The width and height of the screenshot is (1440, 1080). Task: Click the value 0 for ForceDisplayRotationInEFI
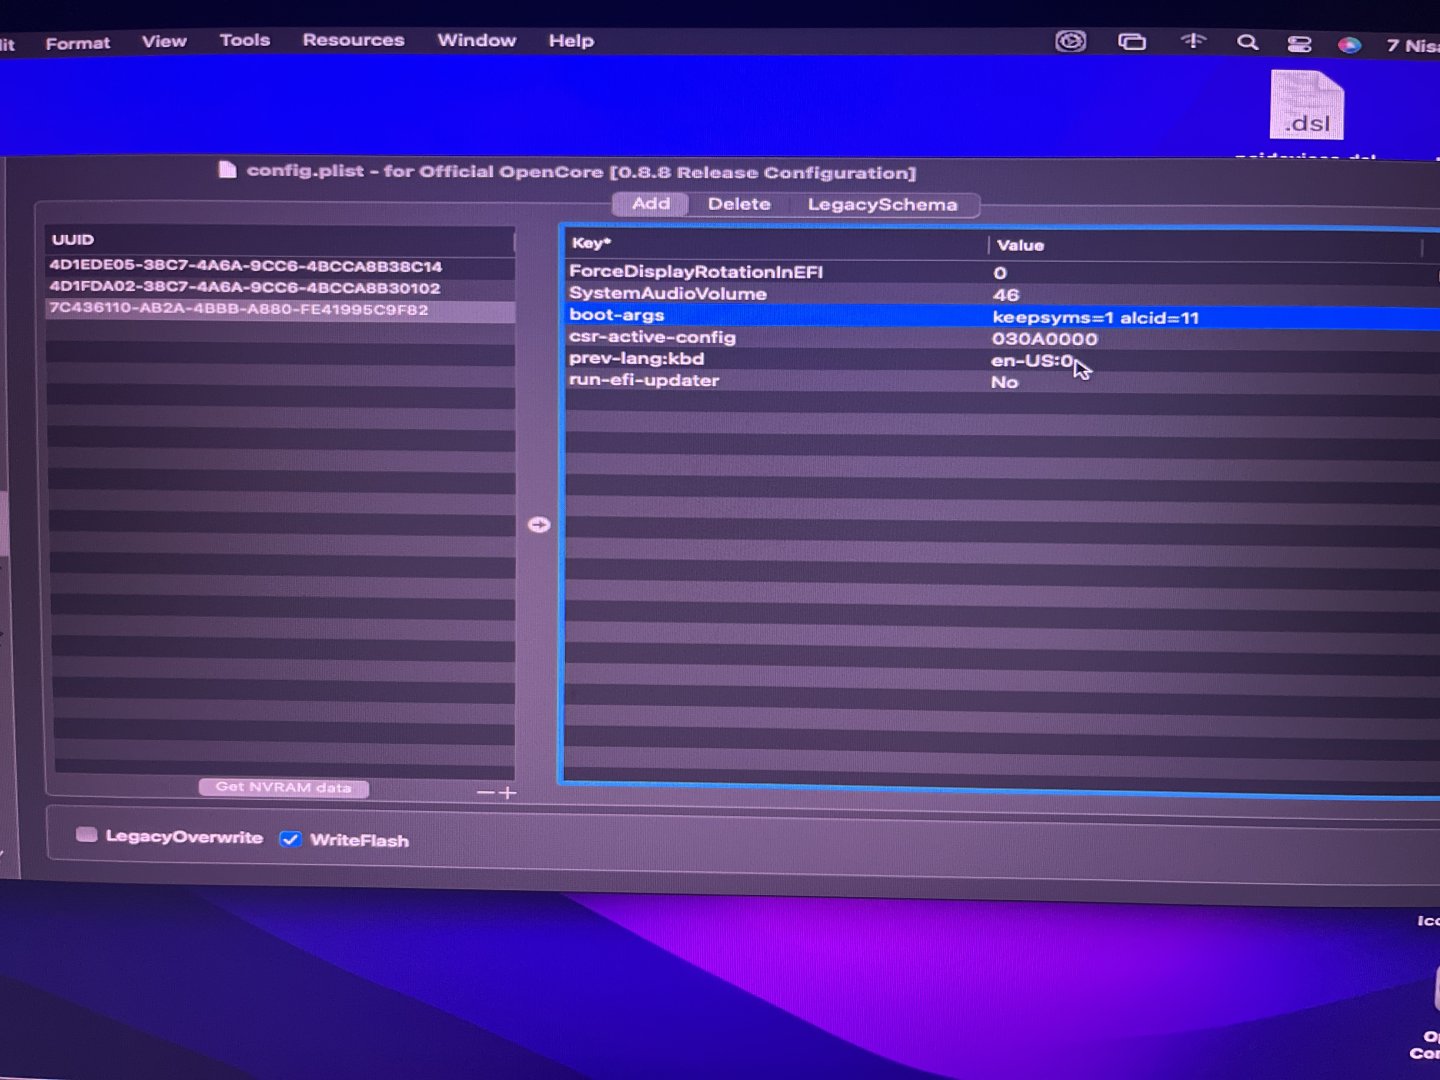pos(1000,273)
